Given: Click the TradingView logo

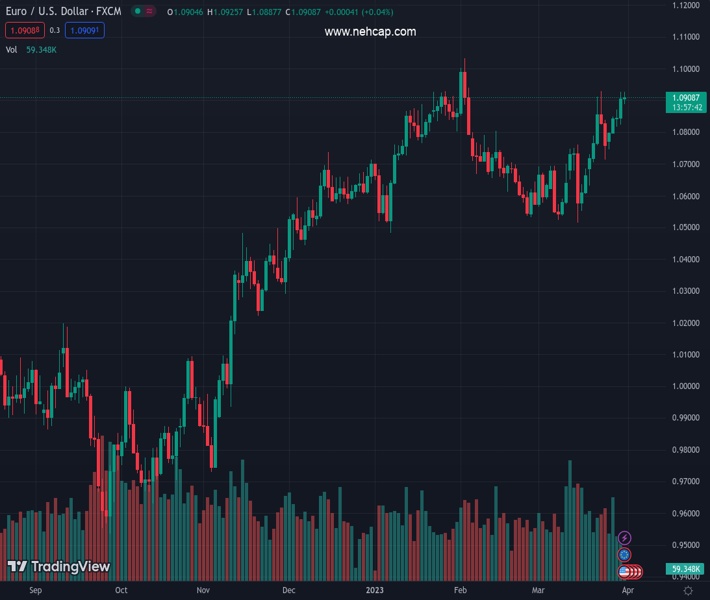Looking at the screenshot, I should pyautogui.click(x=58, y=567).
